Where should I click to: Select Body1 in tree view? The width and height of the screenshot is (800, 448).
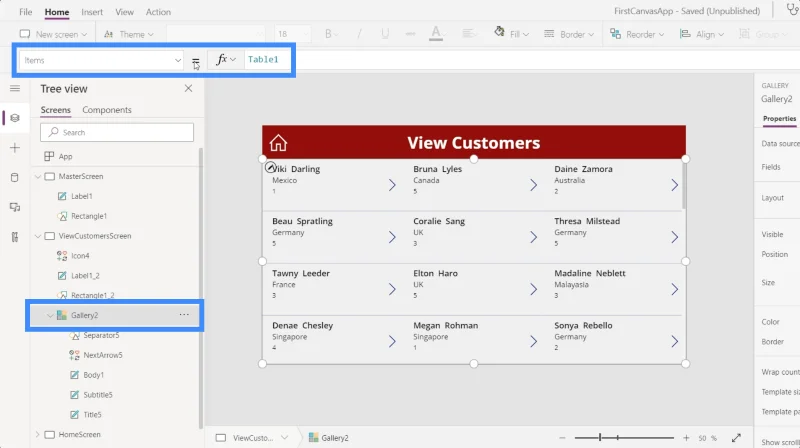click(x=93, y=375)
